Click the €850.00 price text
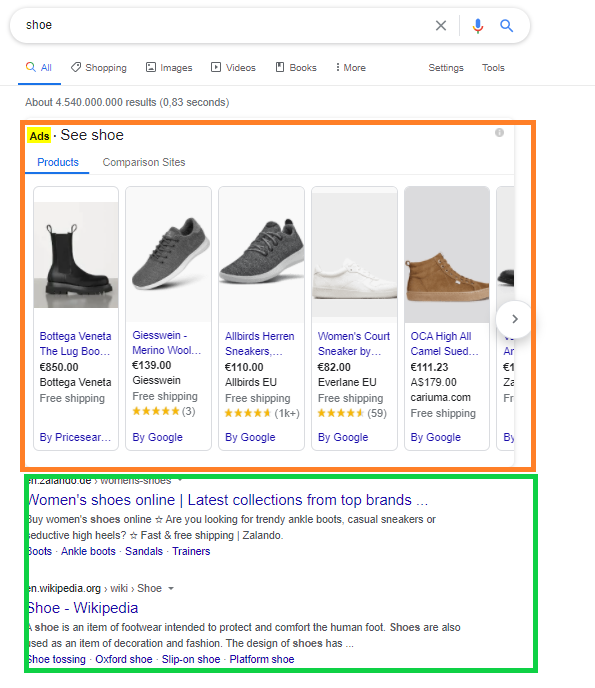 point(59,367)
